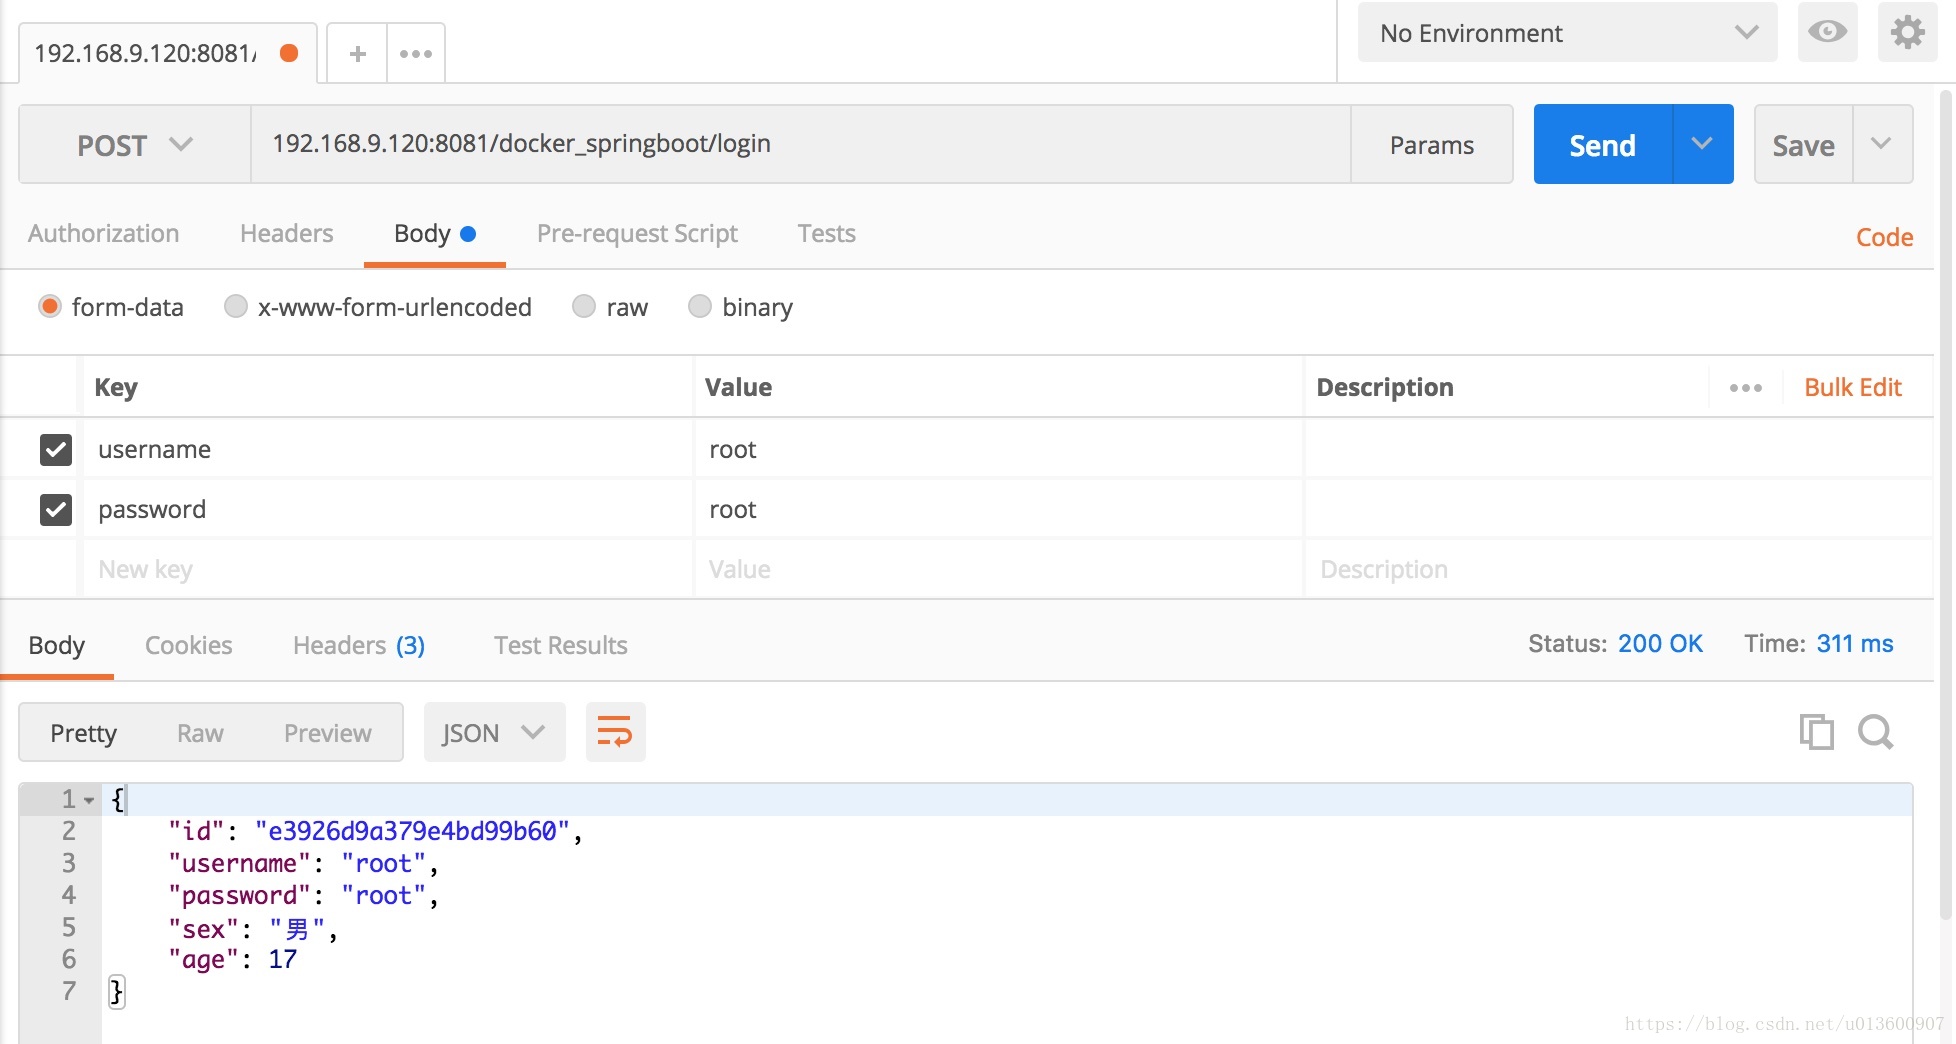Open the Pre-request Script tab

pos(637,234)
